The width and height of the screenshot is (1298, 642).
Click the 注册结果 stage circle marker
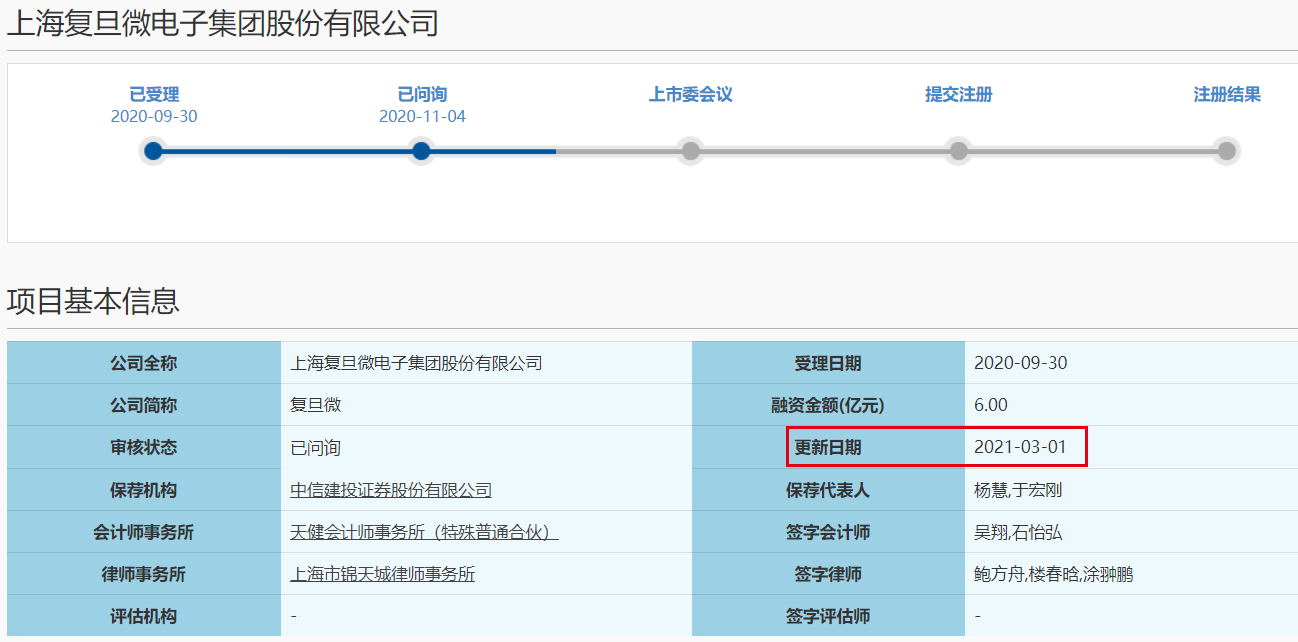pyautogui.click(x=1227, y=151)
